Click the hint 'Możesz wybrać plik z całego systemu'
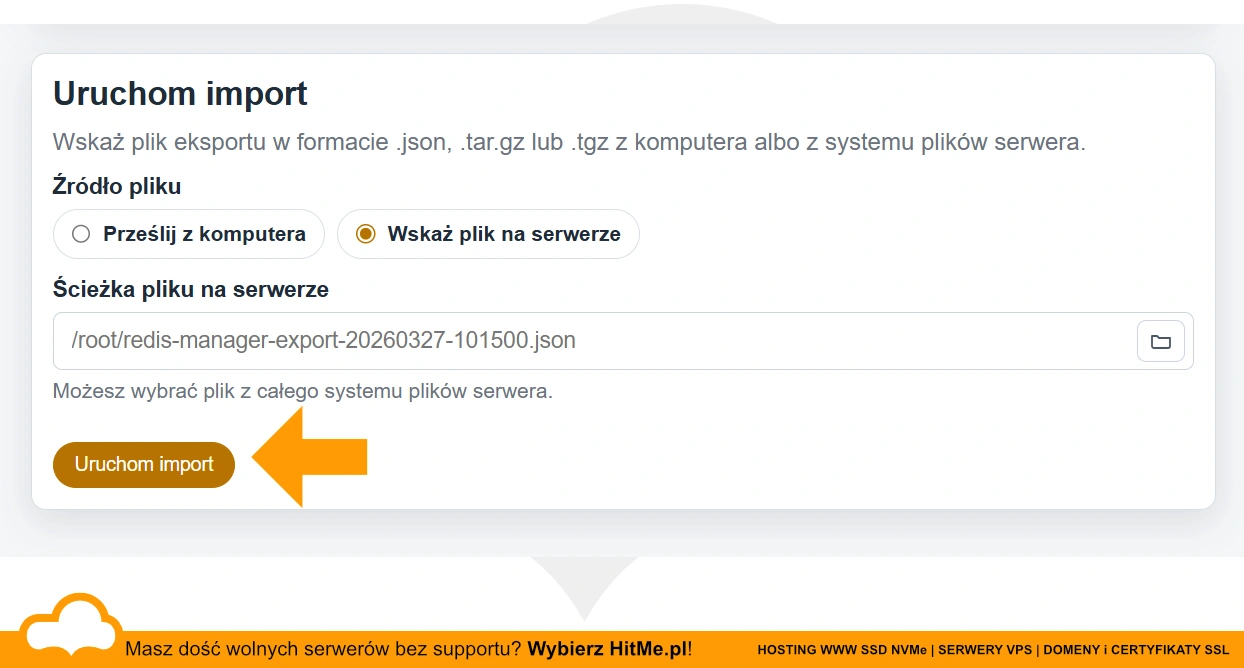 [x=302, y=391]
